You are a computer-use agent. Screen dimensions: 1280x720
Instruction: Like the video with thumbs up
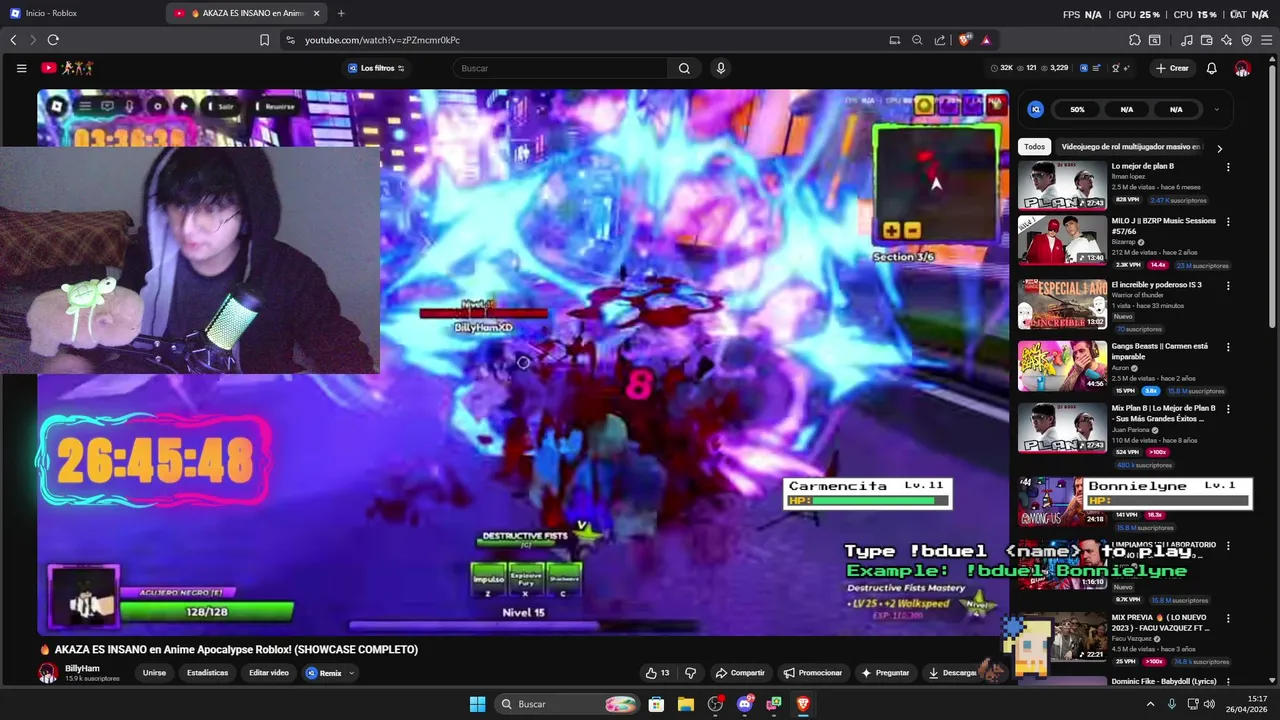(657, 673)
